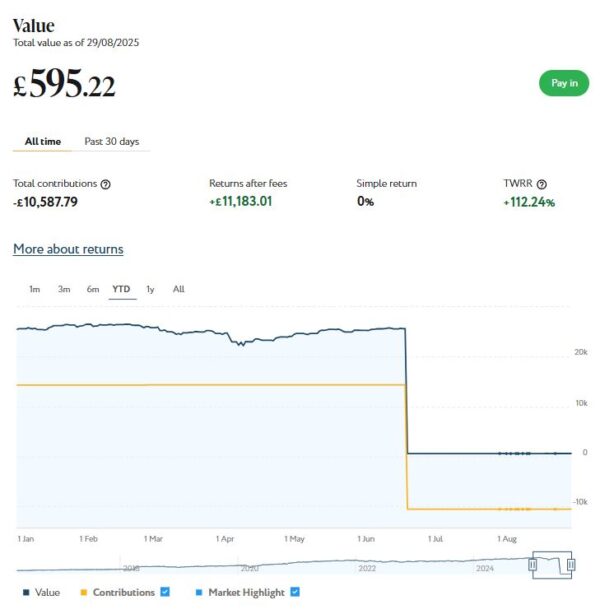Viewport: 600px width, 614px height.
Task: Toggle the Market Highlight checkbox
Action: 294,592
